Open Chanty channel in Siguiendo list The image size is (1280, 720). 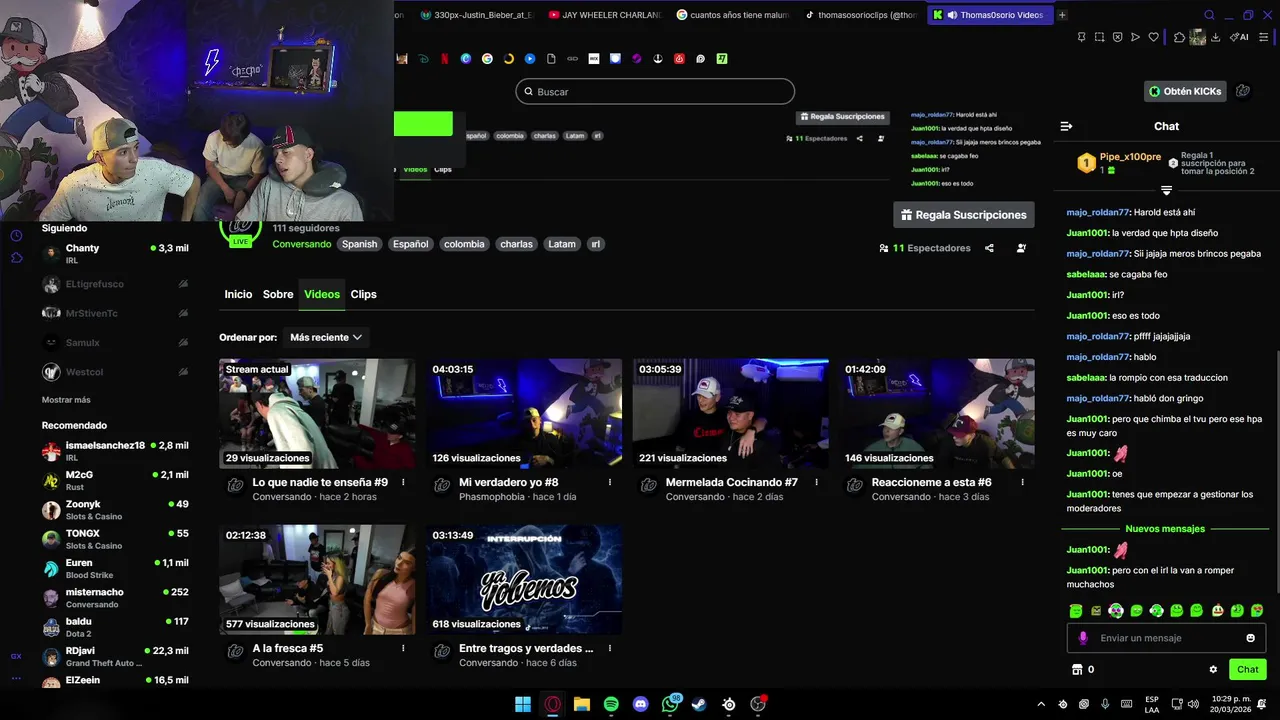coord(115,253)
